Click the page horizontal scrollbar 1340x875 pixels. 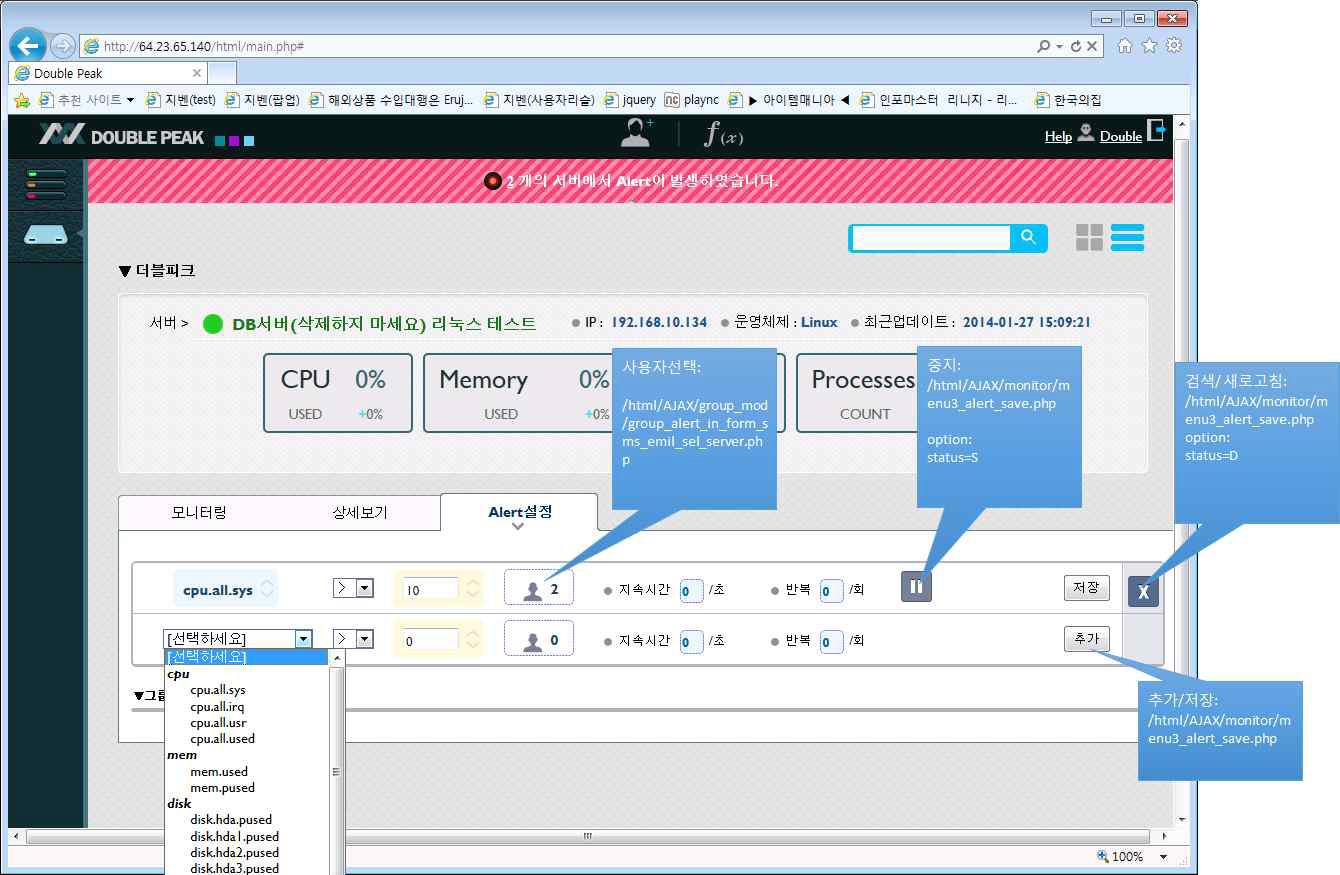[588, 835]
